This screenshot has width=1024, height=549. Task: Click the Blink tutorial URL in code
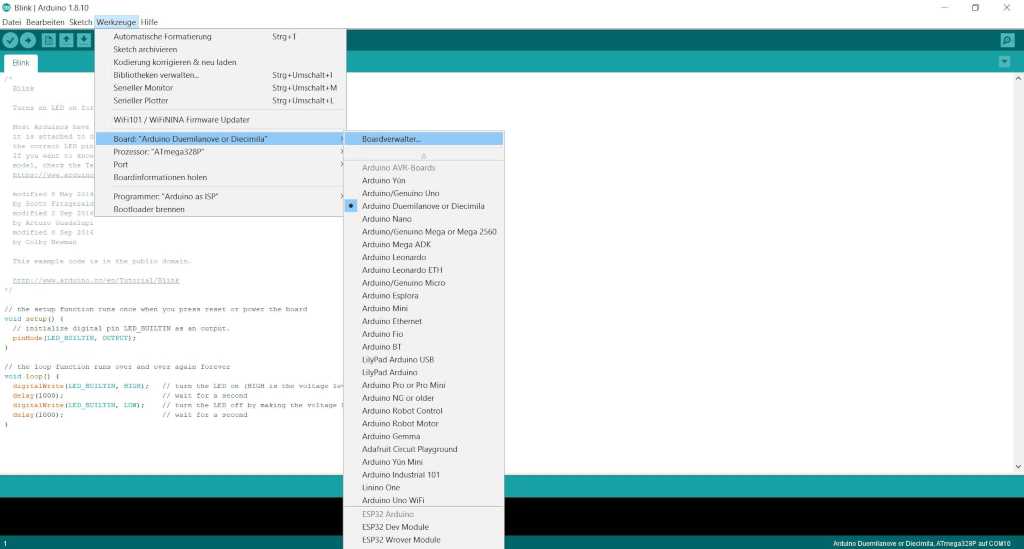(x=96, y=281)
